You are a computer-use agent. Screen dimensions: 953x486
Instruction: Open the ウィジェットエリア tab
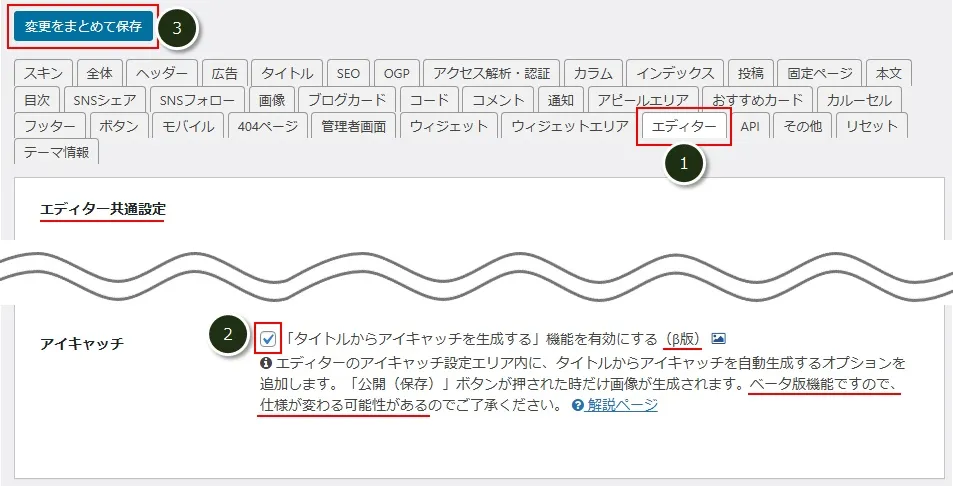569,126
